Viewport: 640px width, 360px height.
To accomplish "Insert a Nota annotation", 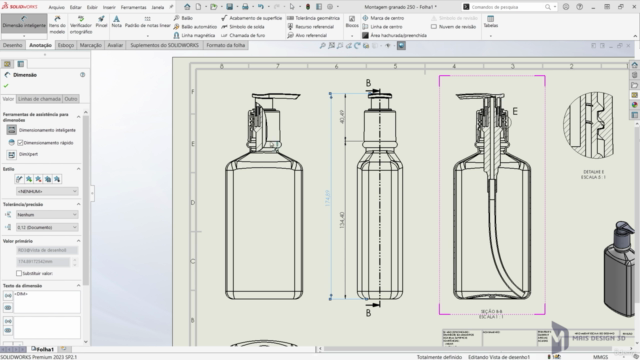I will point(116,22).
